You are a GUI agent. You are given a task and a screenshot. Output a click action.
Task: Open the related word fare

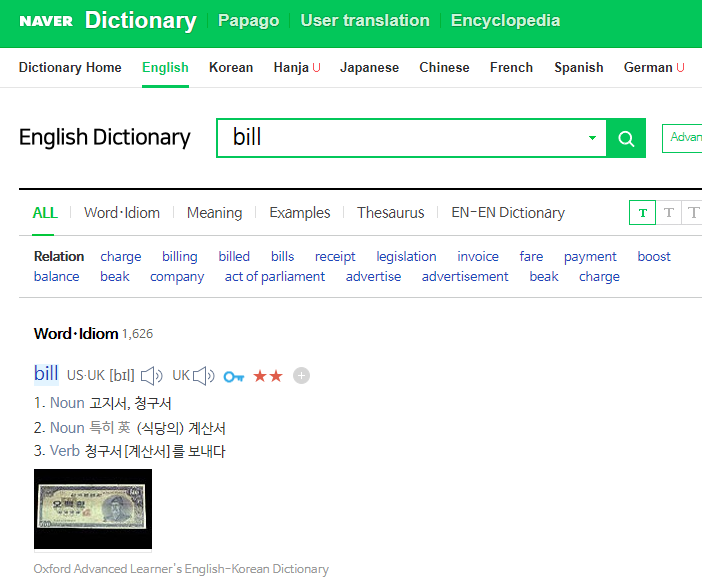coord(531,257)
